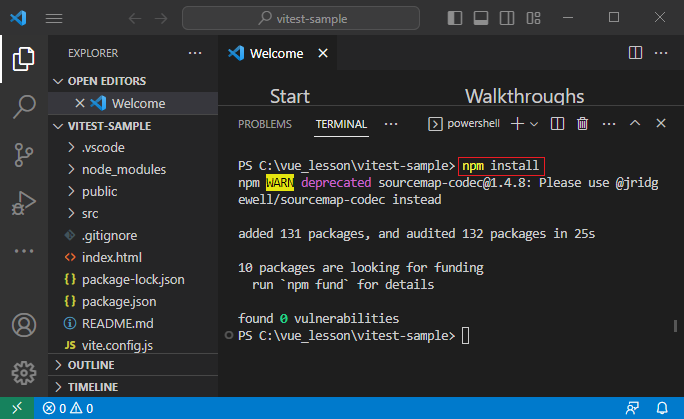Open remote window indicator in status bar
684x419 pixels.
click(17, 409)
